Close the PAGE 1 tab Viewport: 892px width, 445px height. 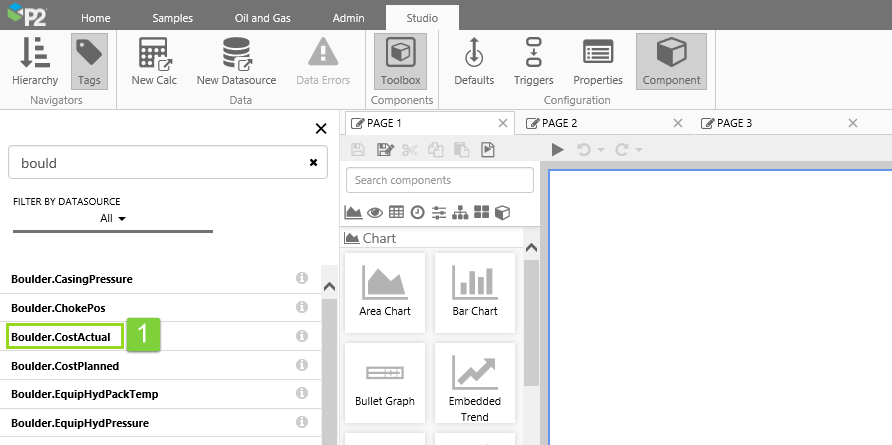pyautogui.click(x=503, y=123)
